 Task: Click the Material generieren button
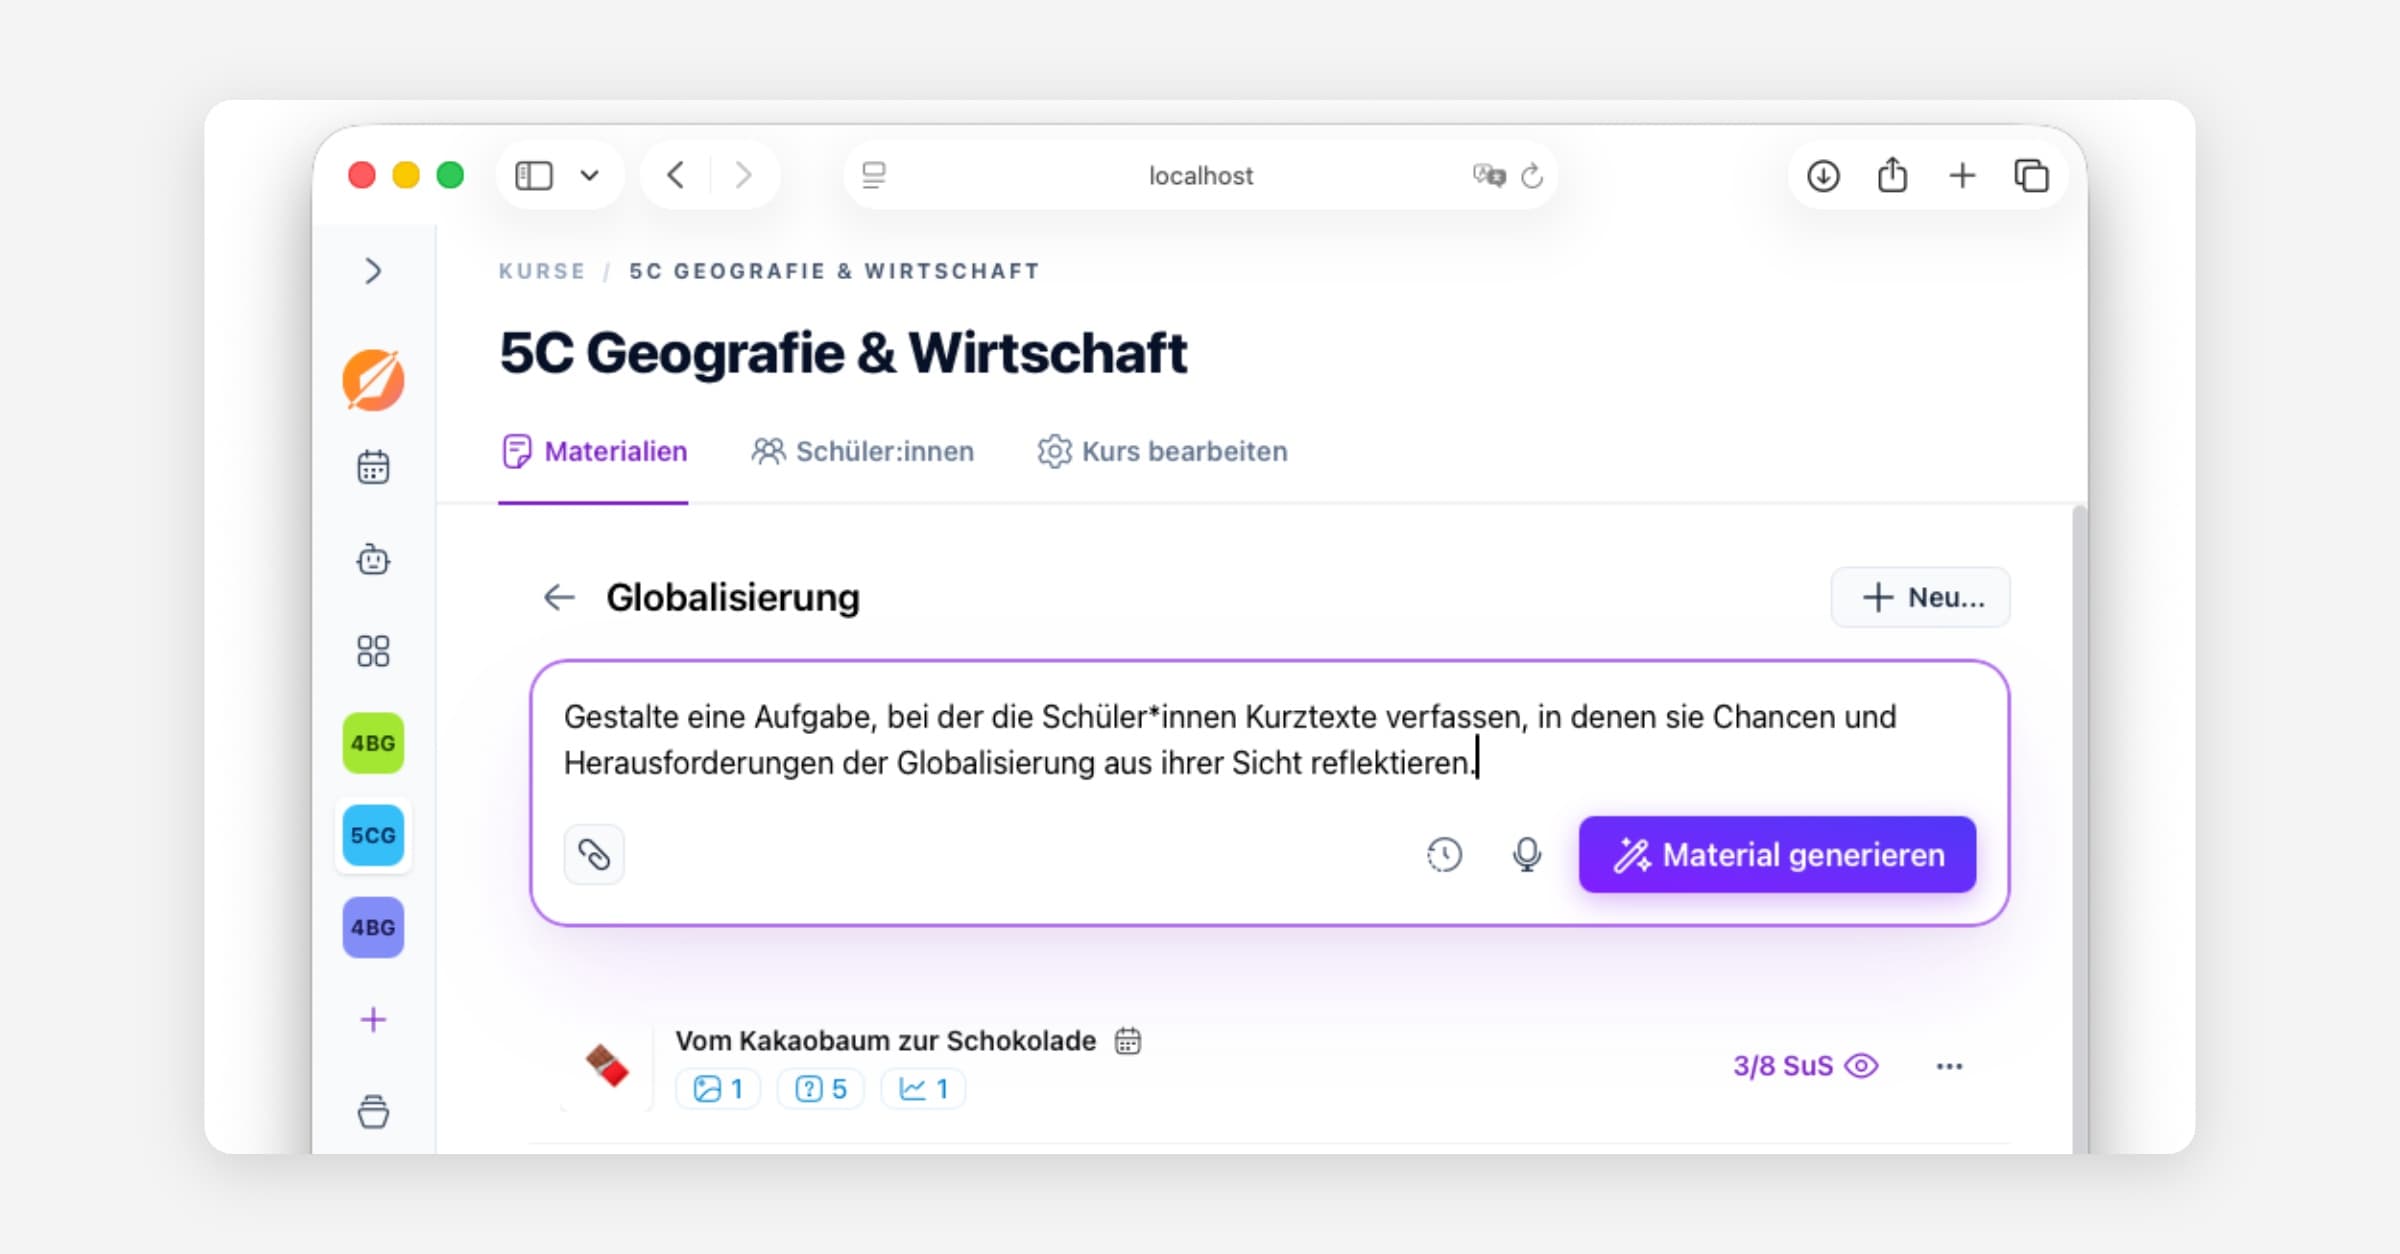(x=1777, y=855)
